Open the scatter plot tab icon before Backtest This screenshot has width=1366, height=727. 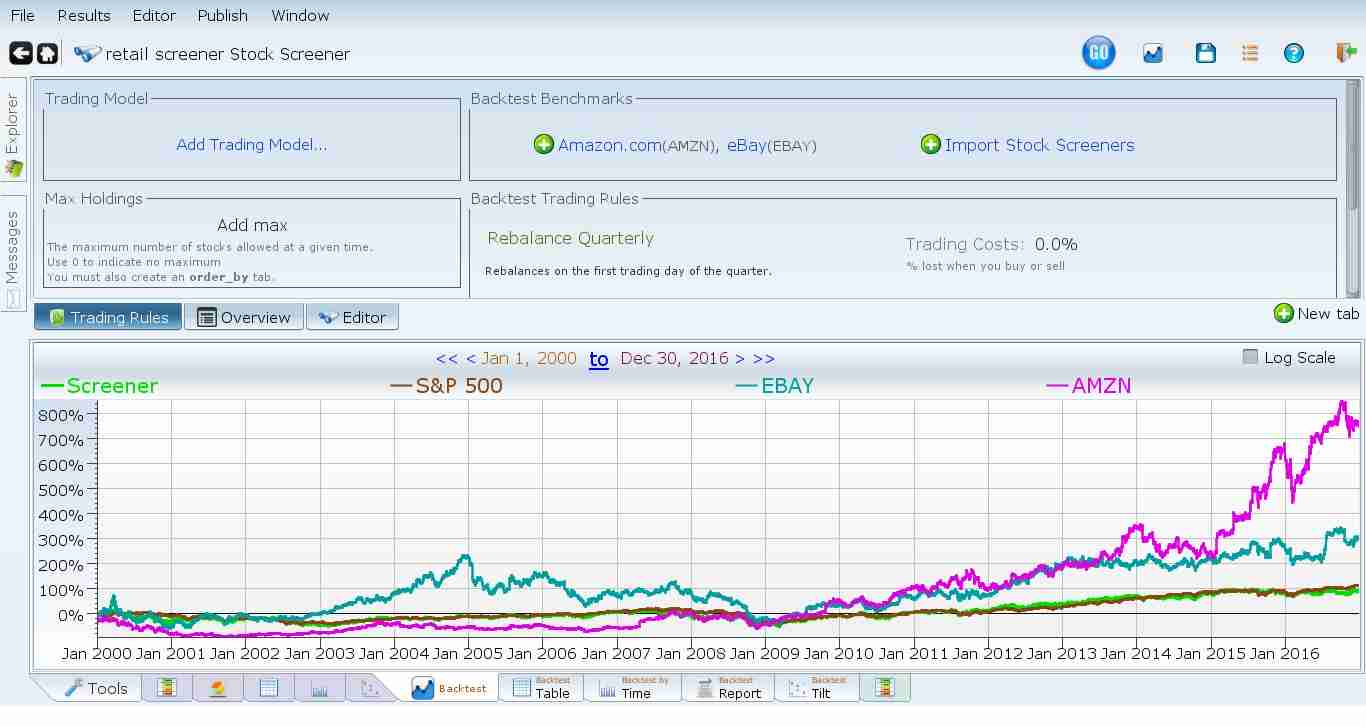pos(370,688)
